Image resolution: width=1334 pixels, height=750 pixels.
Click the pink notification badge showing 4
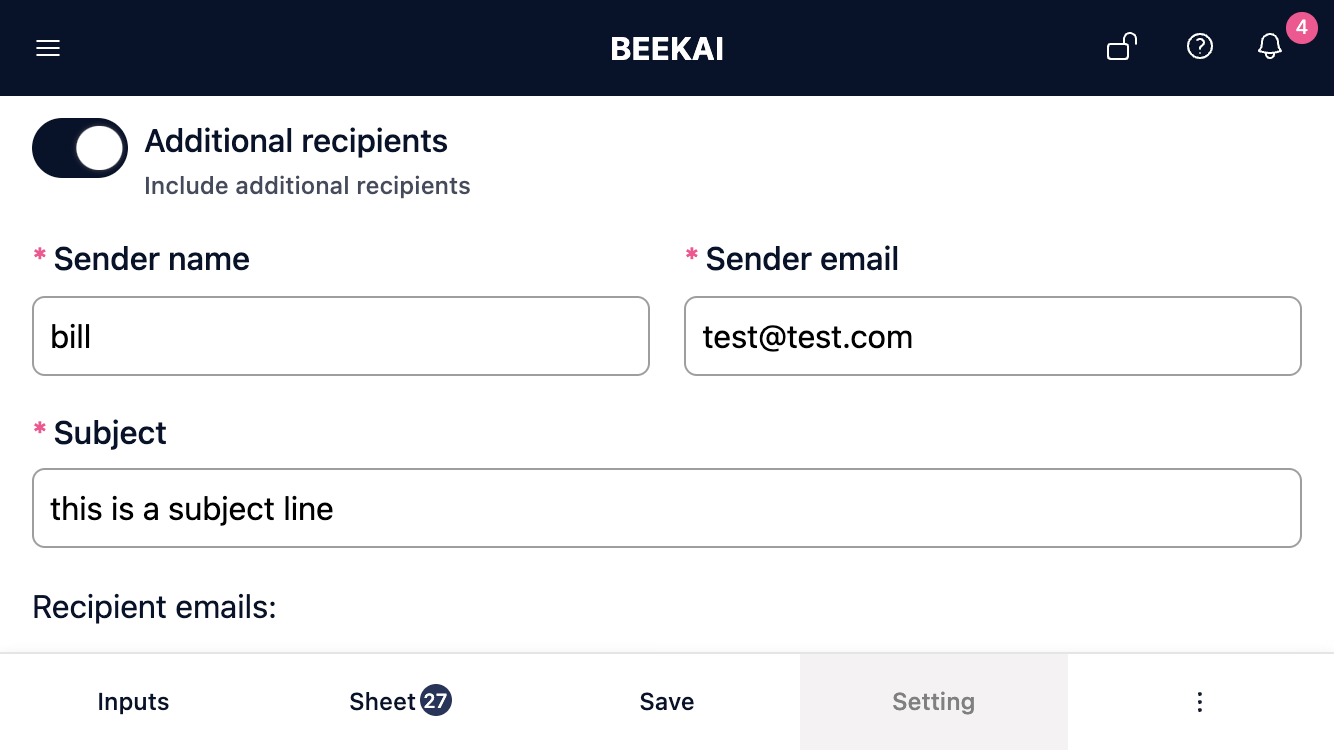click(1301, 28)
